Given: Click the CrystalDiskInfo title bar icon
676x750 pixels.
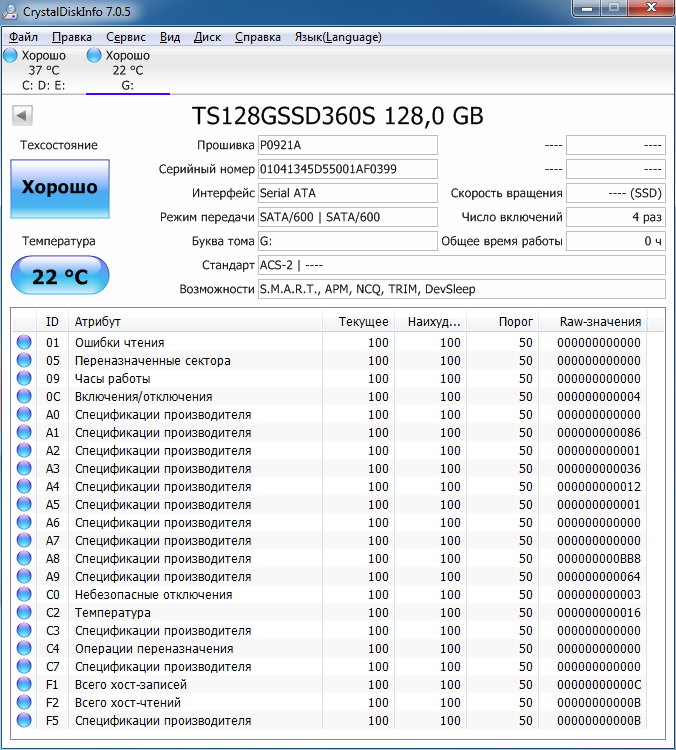Looking at the screenshot, I should (x=10, y=11).
